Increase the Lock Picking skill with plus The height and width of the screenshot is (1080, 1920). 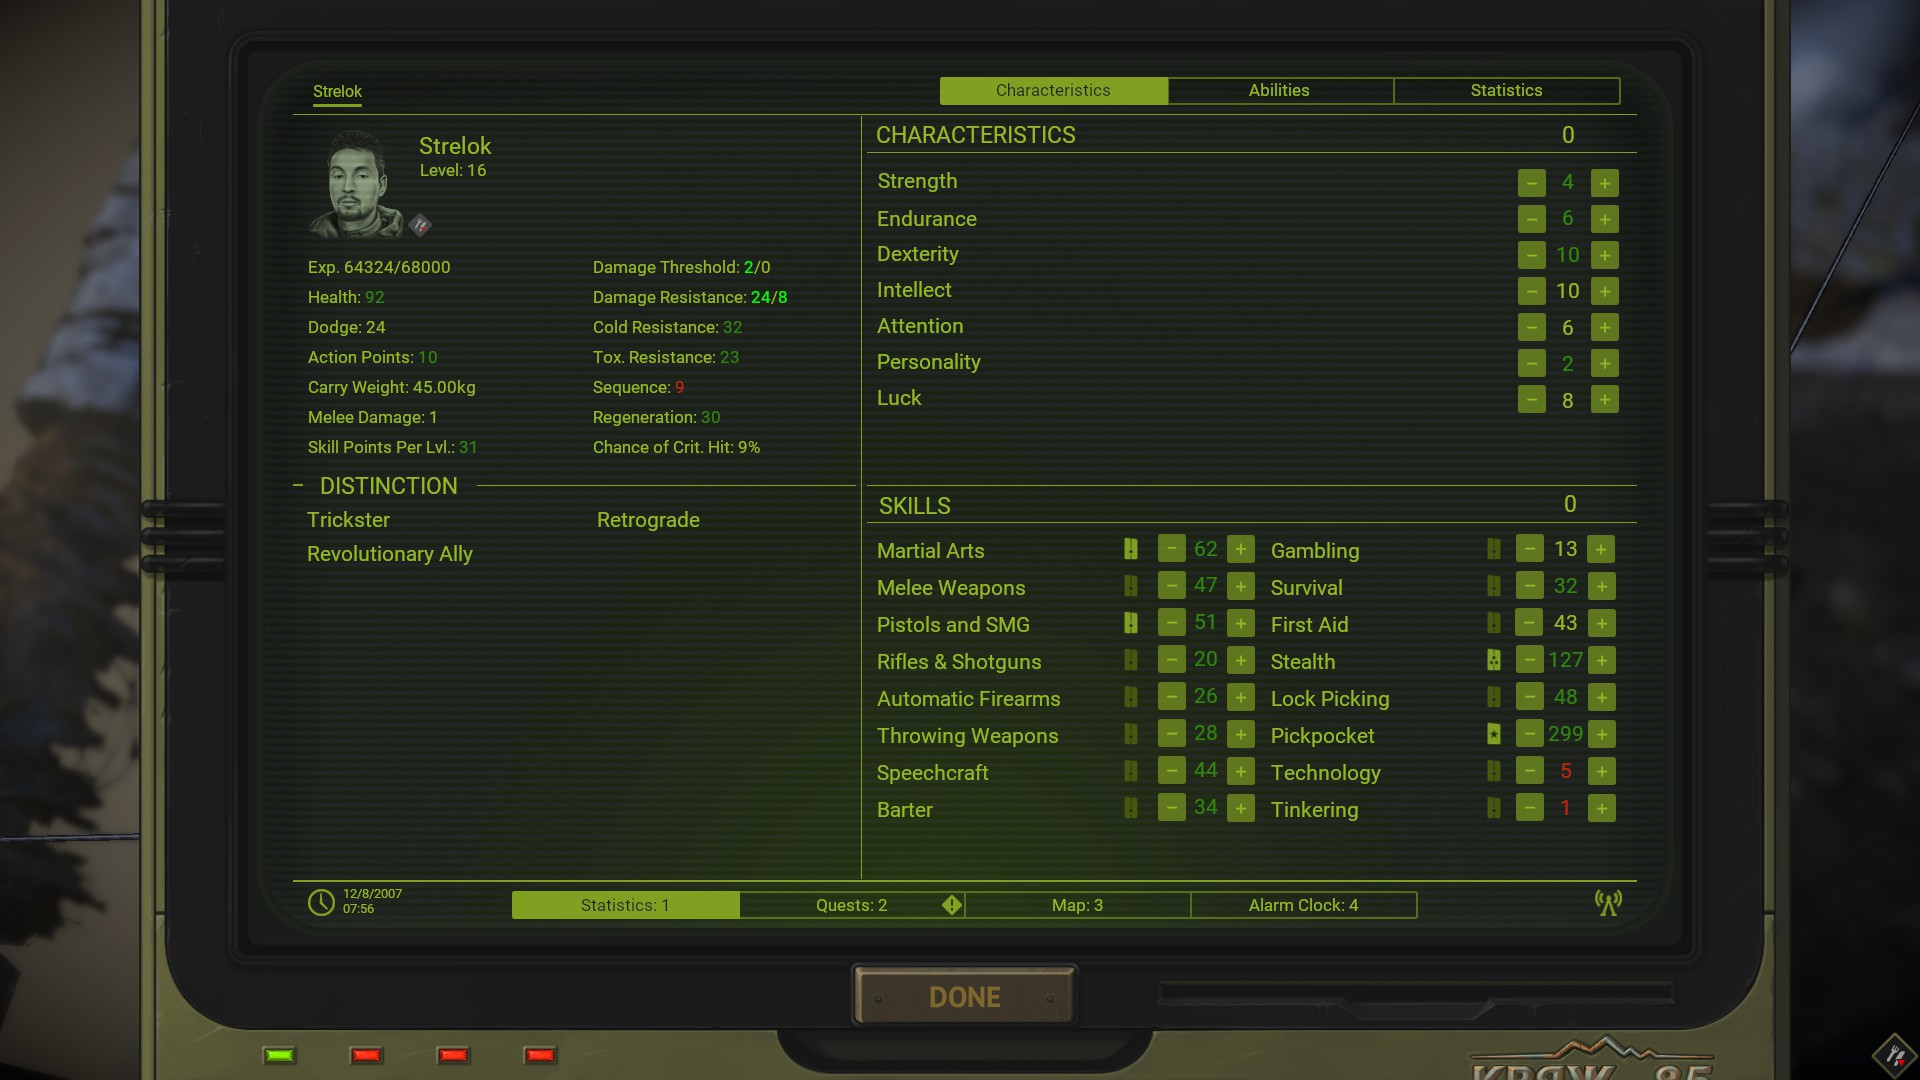coord(1601,698)
